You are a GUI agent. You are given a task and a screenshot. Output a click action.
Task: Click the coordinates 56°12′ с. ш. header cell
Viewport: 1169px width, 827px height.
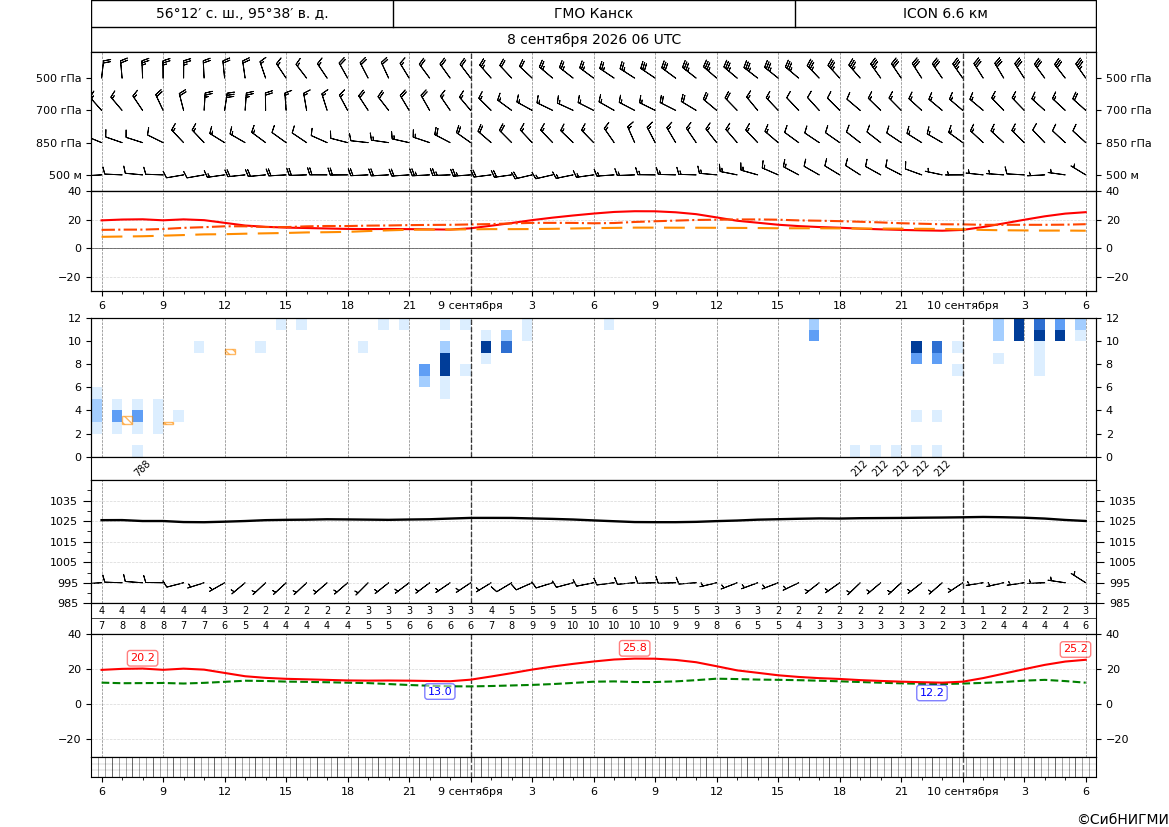click(242, 13)
